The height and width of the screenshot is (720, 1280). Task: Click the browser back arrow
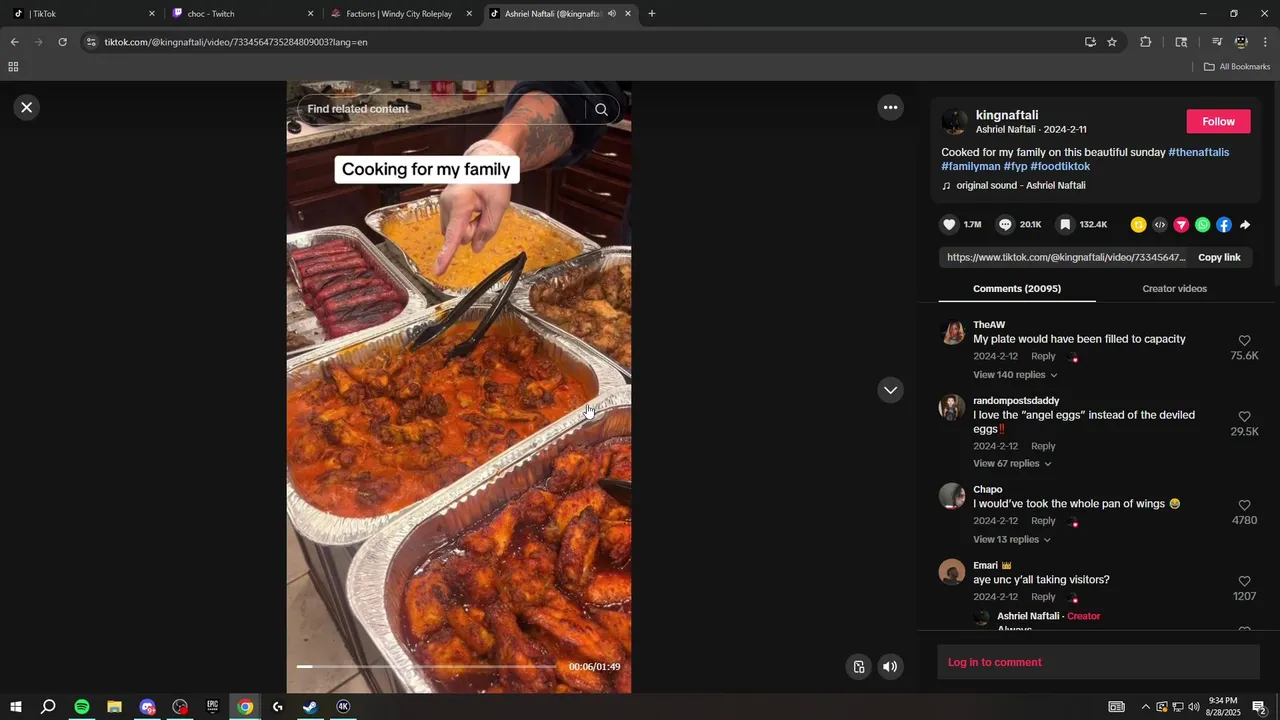[14, 42]
